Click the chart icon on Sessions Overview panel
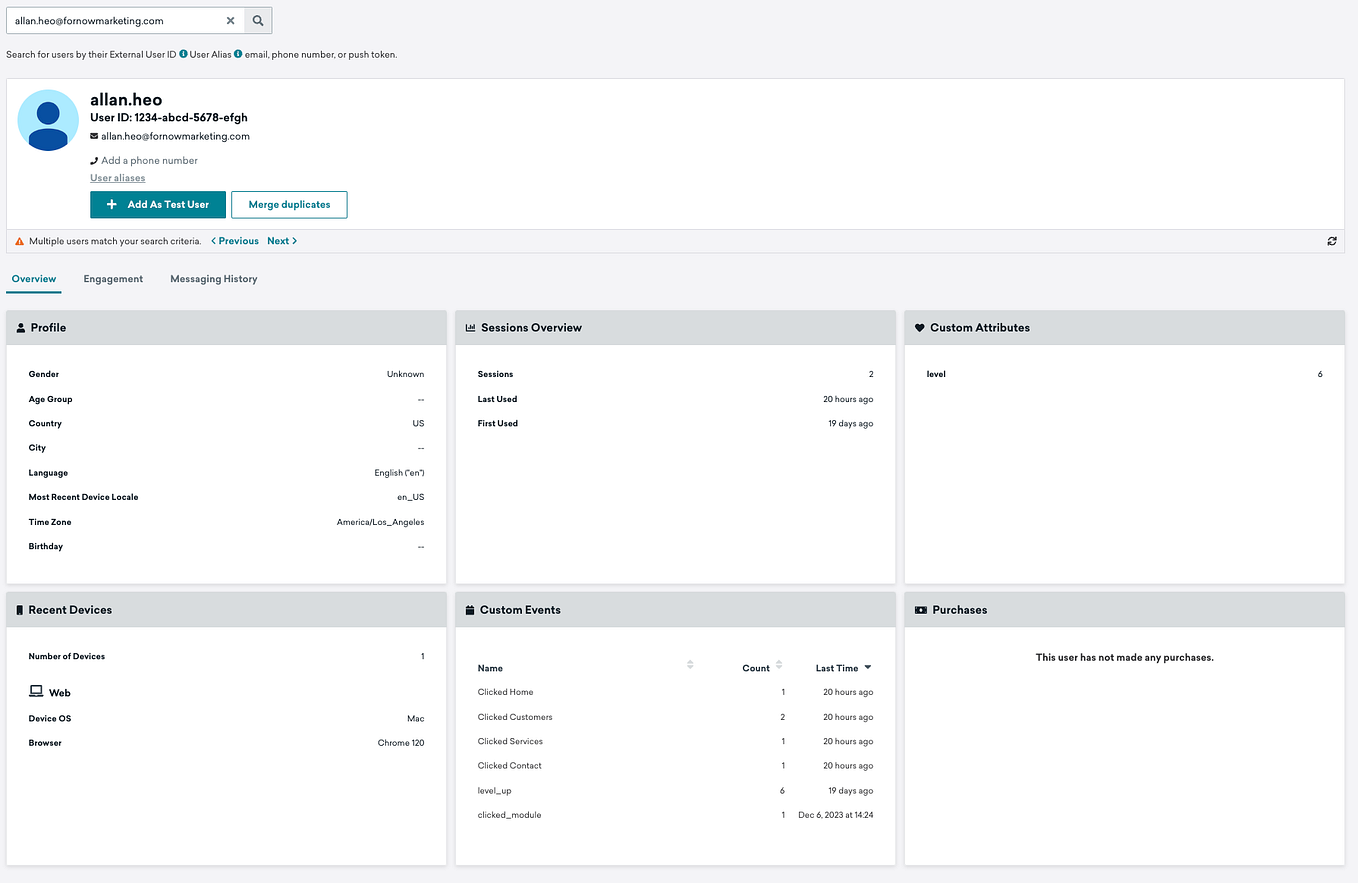The height and width of the screenshot is (883, 1358). [x=470, y=327]
